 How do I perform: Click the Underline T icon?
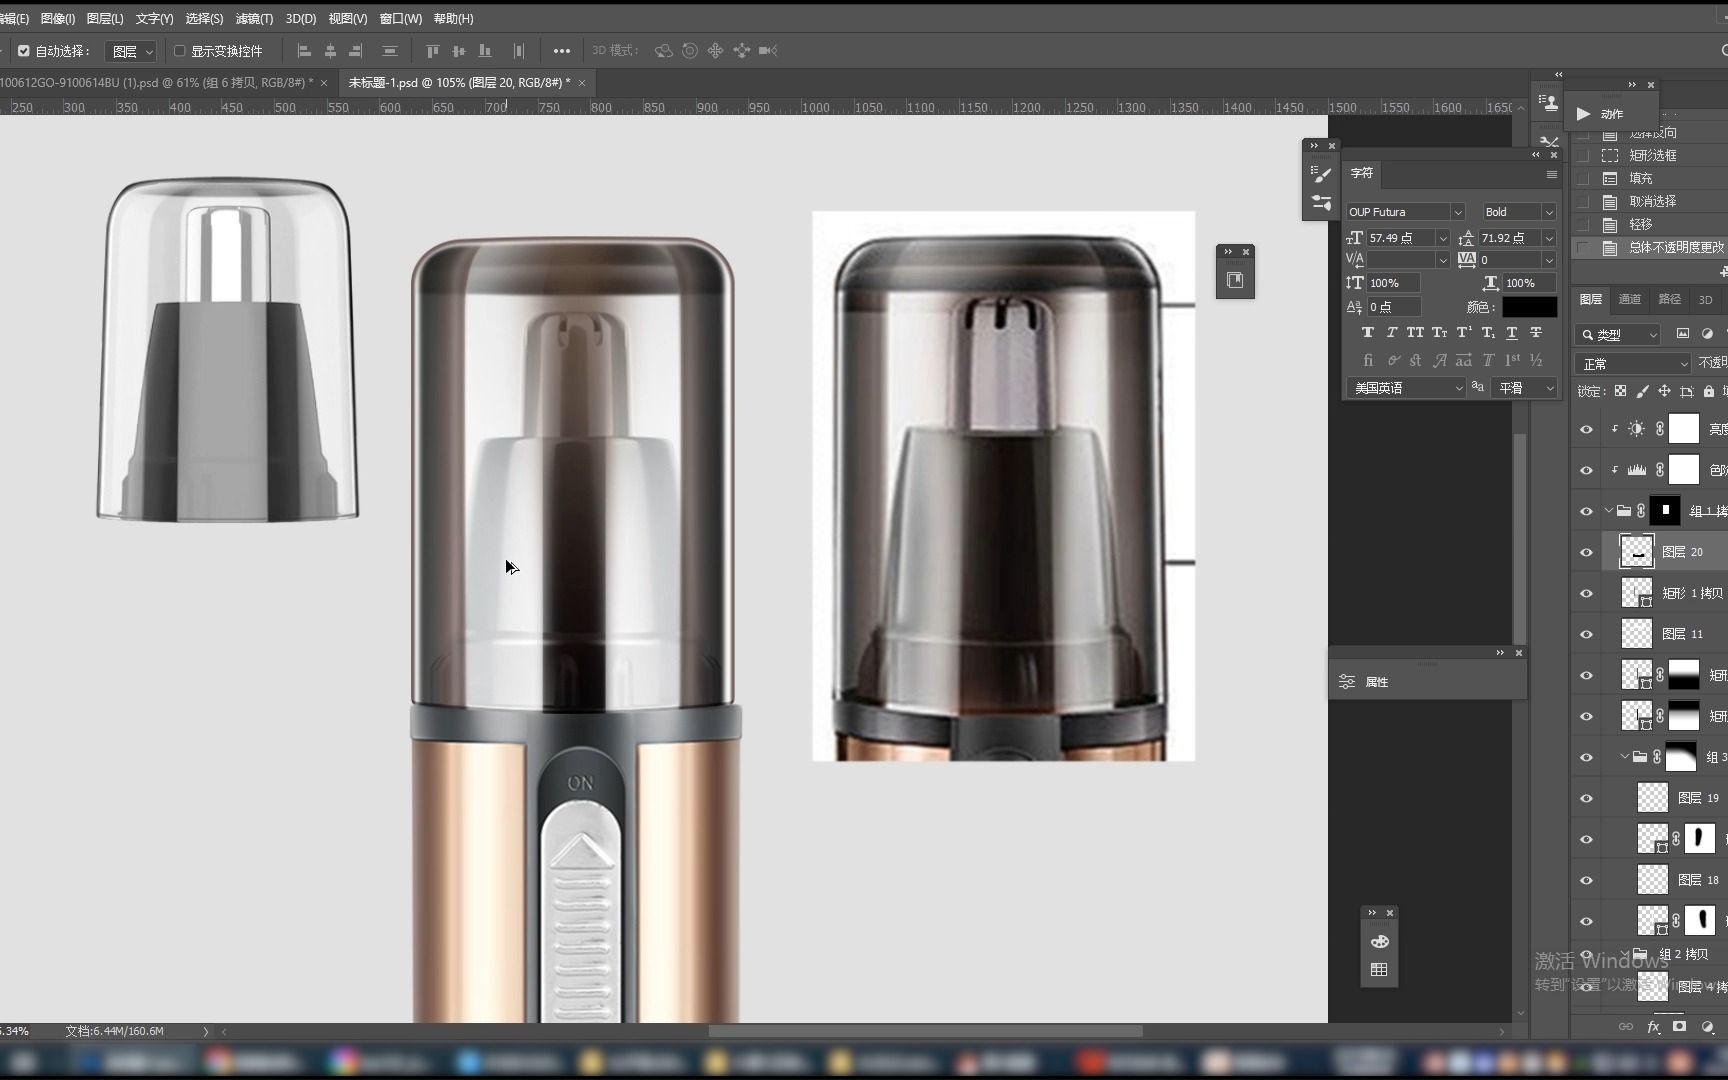1512,332
